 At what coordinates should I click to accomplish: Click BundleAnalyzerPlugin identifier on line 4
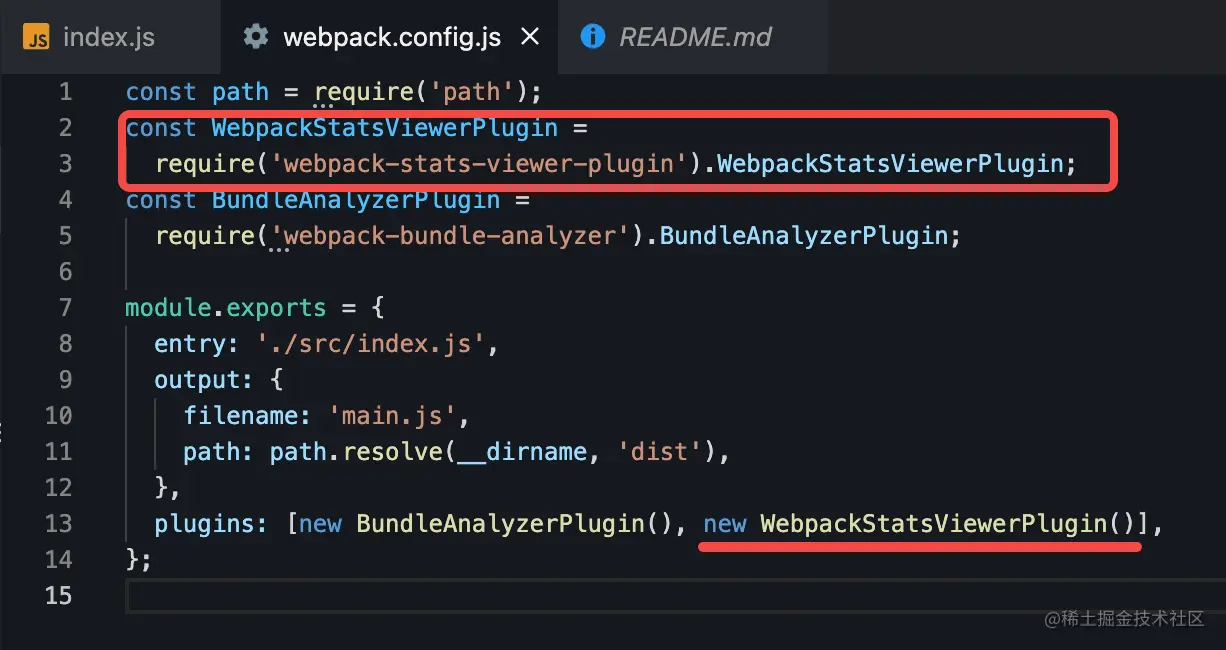point(356,200)
